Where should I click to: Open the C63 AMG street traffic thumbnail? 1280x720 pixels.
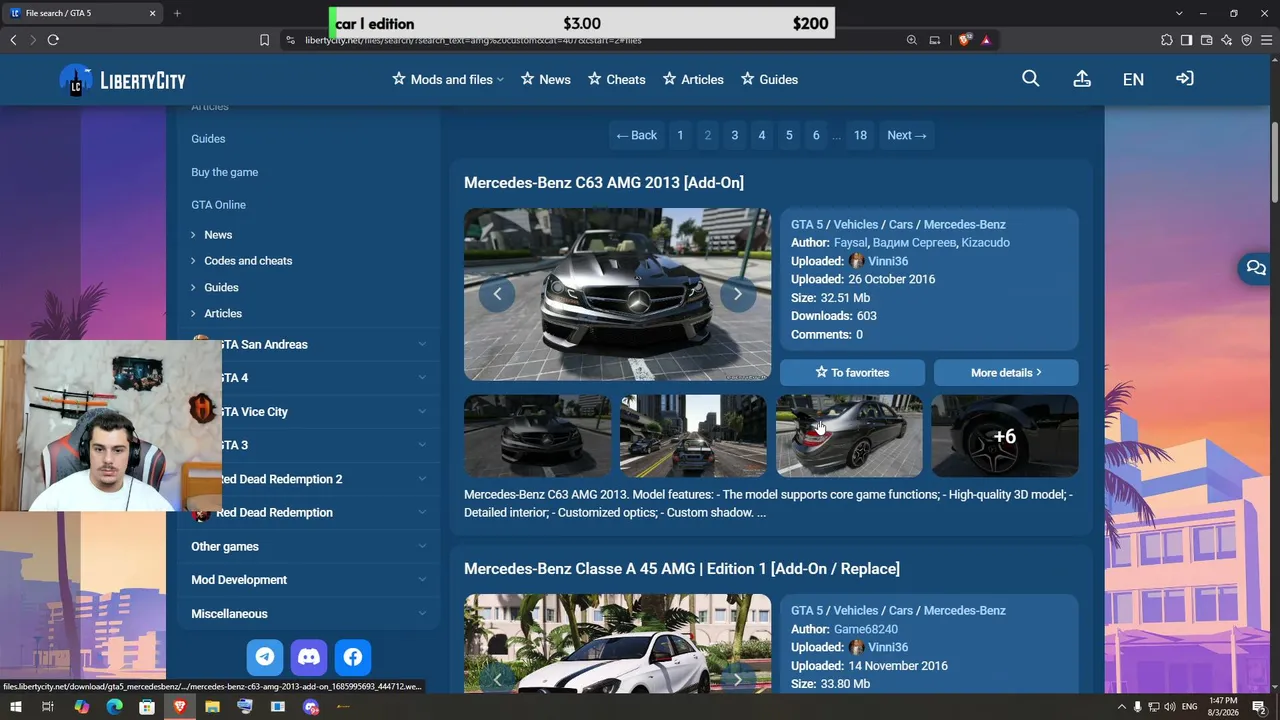(693, 436)
